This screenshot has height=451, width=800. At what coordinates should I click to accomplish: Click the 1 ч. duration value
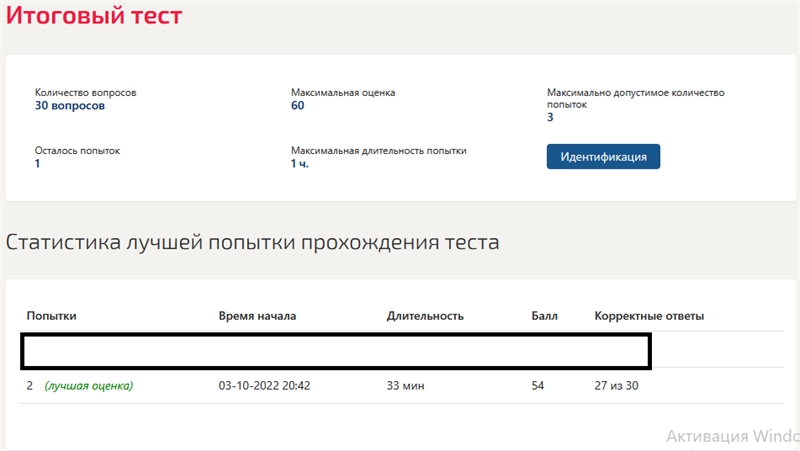click(299, 164)
